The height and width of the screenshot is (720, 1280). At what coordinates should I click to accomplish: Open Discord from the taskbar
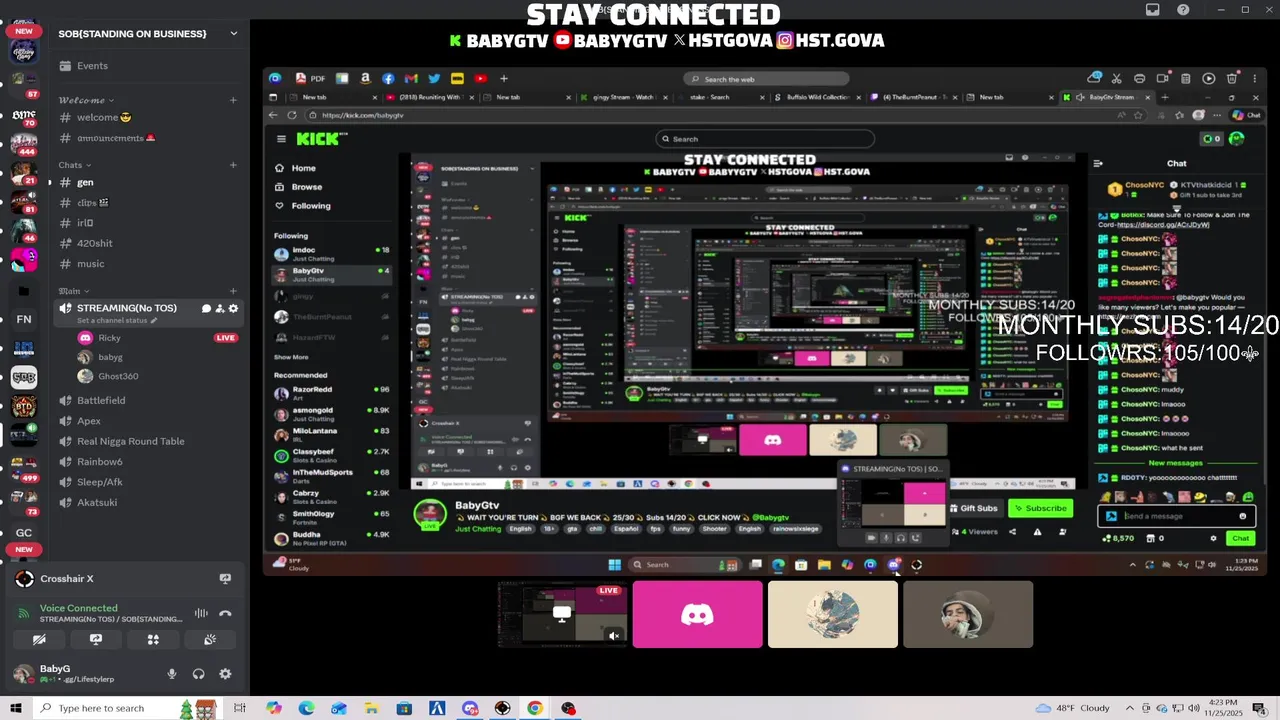(x=470, y=708)
